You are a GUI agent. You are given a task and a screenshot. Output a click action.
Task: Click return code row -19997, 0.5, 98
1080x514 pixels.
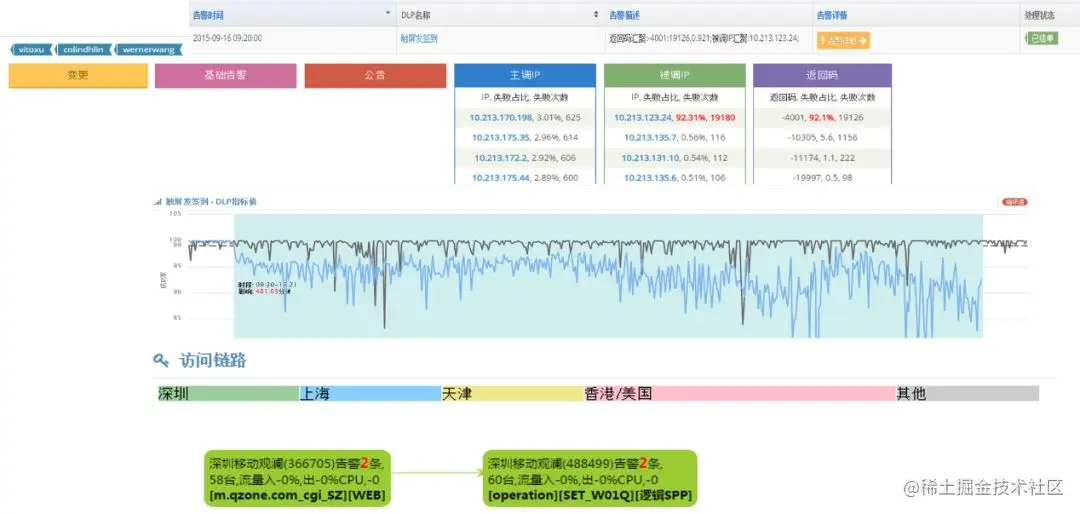[822, 178]
